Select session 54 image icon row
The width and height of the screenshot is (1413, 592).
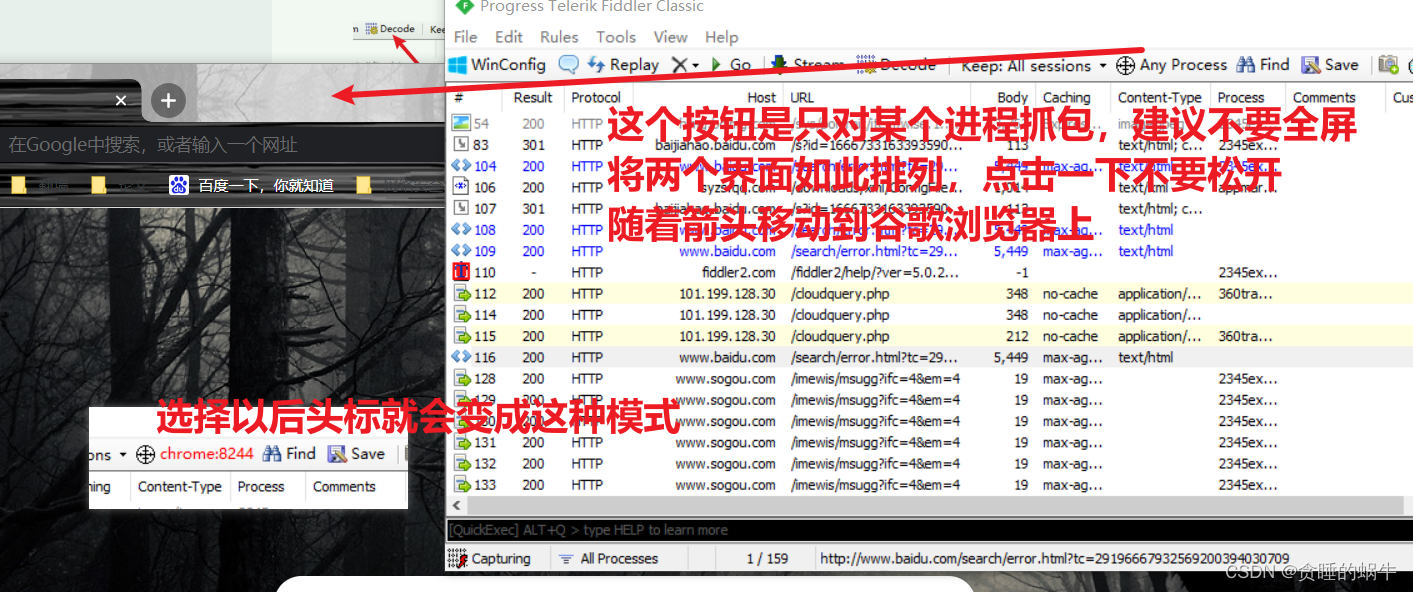click(x=460, y=124)
